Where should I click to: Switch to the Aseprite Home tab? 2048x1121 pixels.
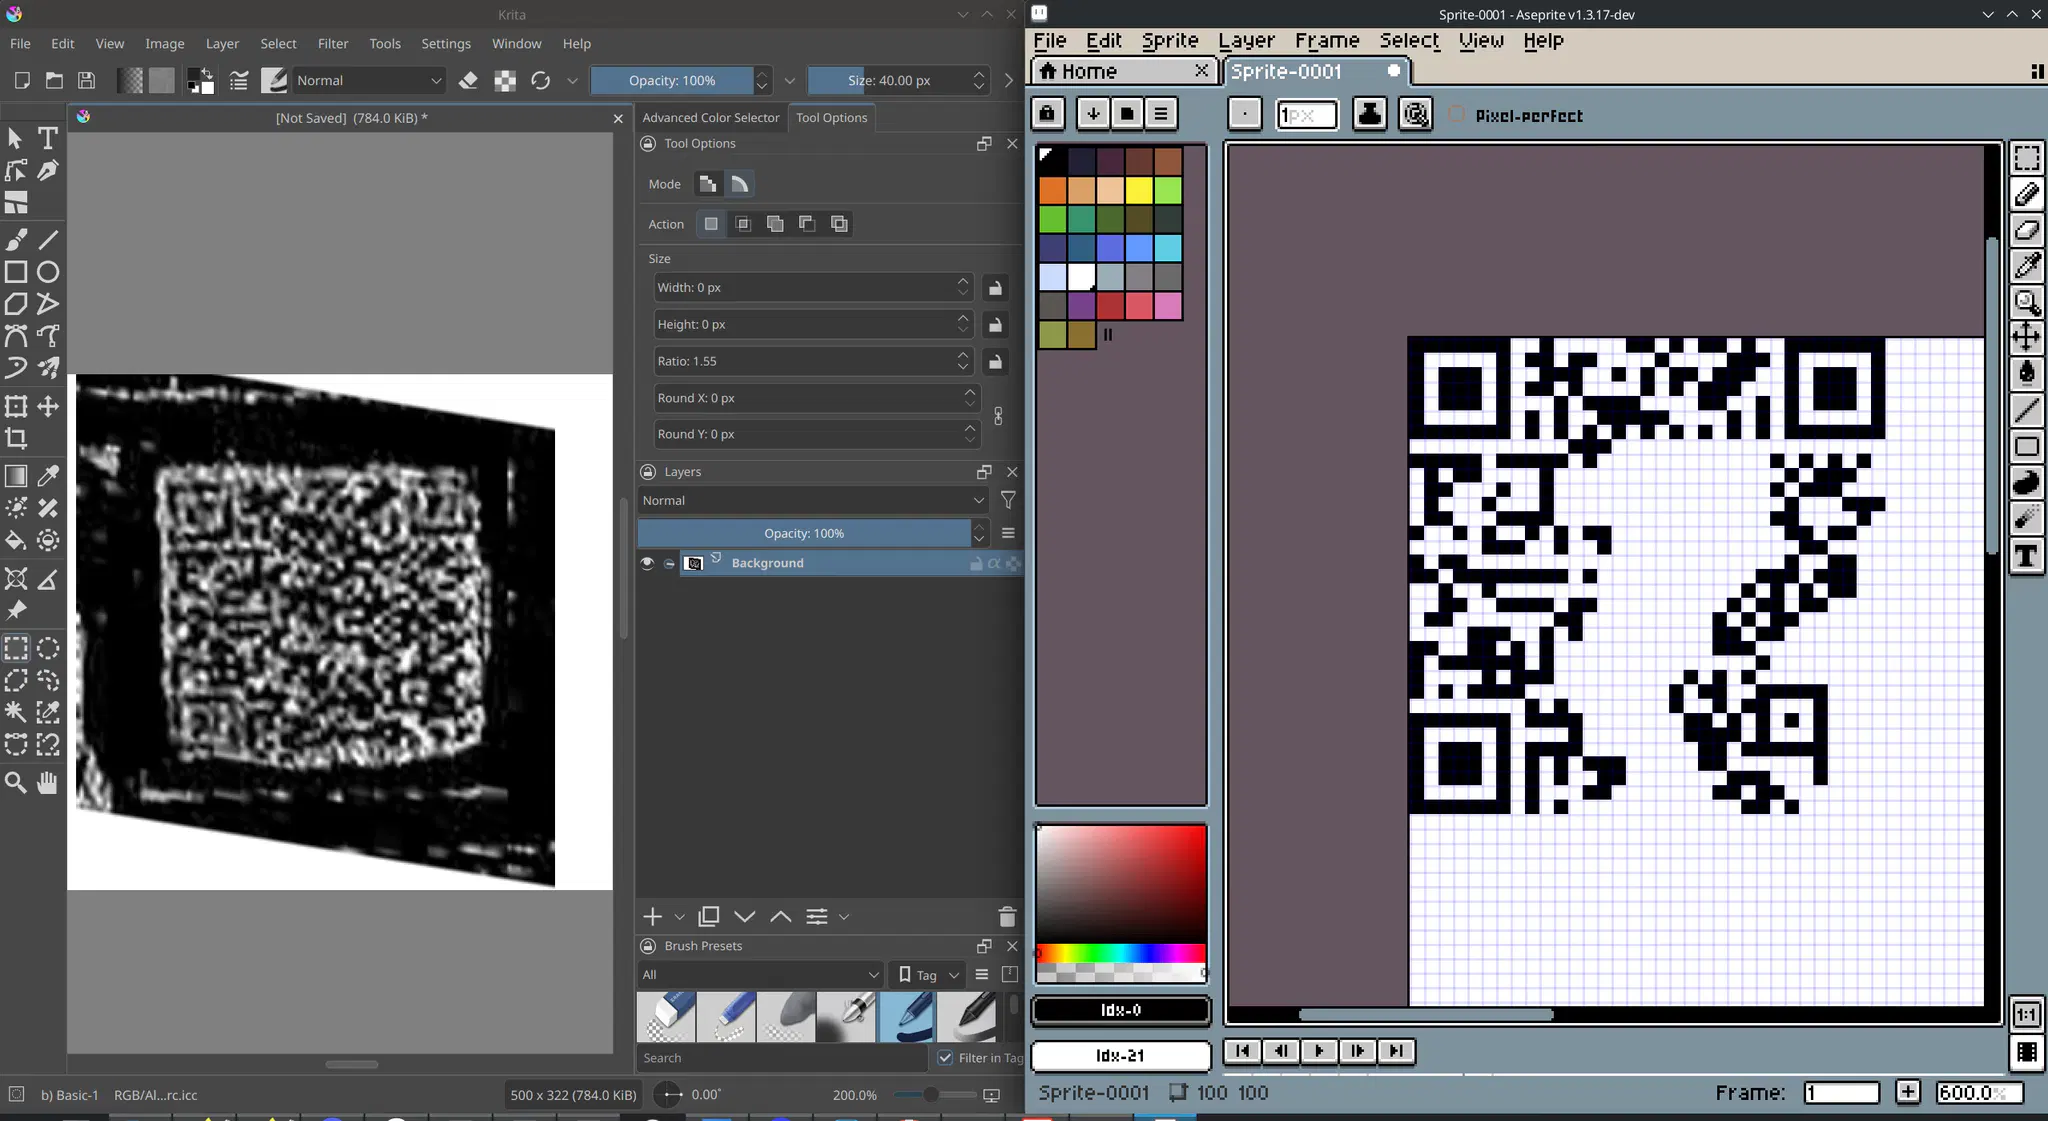(x=1123, y=71)
